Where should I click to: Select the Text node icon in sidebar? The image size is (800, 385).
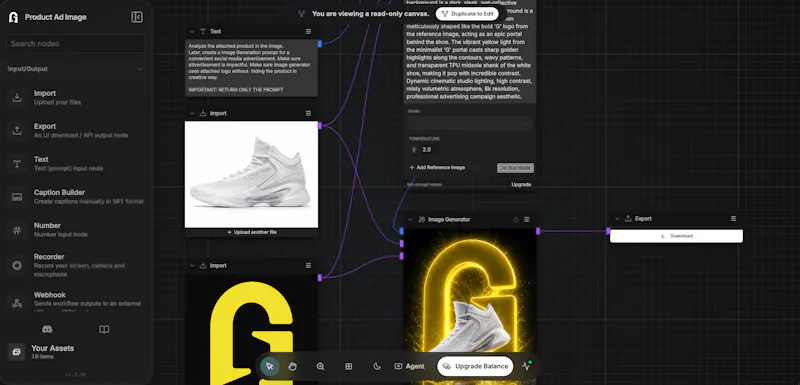point(17,164)
